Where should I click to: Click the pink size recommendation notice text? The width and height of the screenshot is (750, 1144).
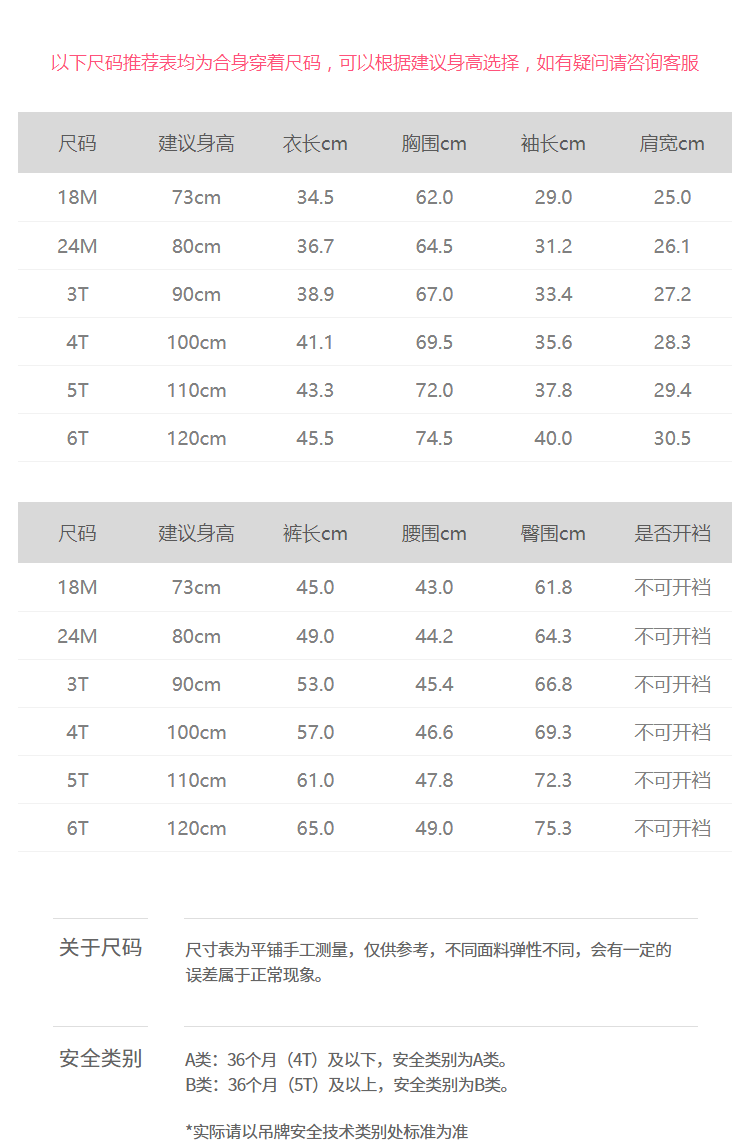coord(375,63)
